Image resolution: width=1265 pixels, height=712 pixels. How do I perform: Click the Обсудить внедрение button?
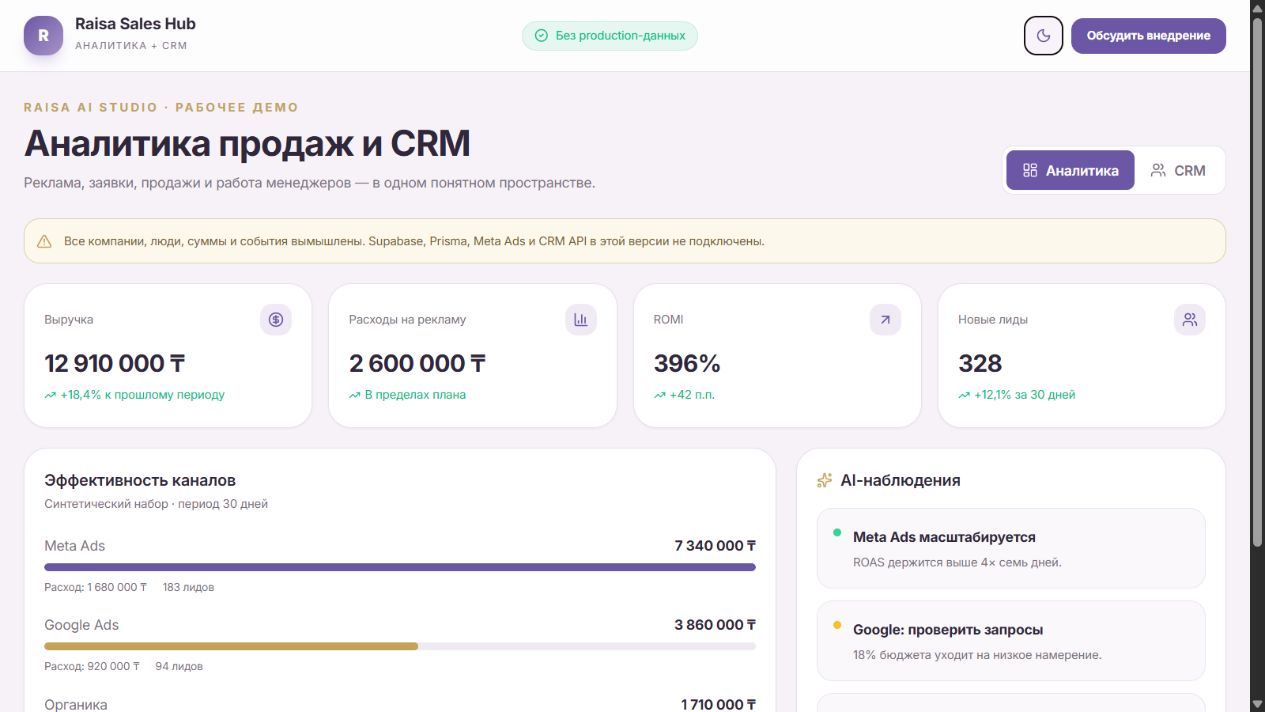1148,36
